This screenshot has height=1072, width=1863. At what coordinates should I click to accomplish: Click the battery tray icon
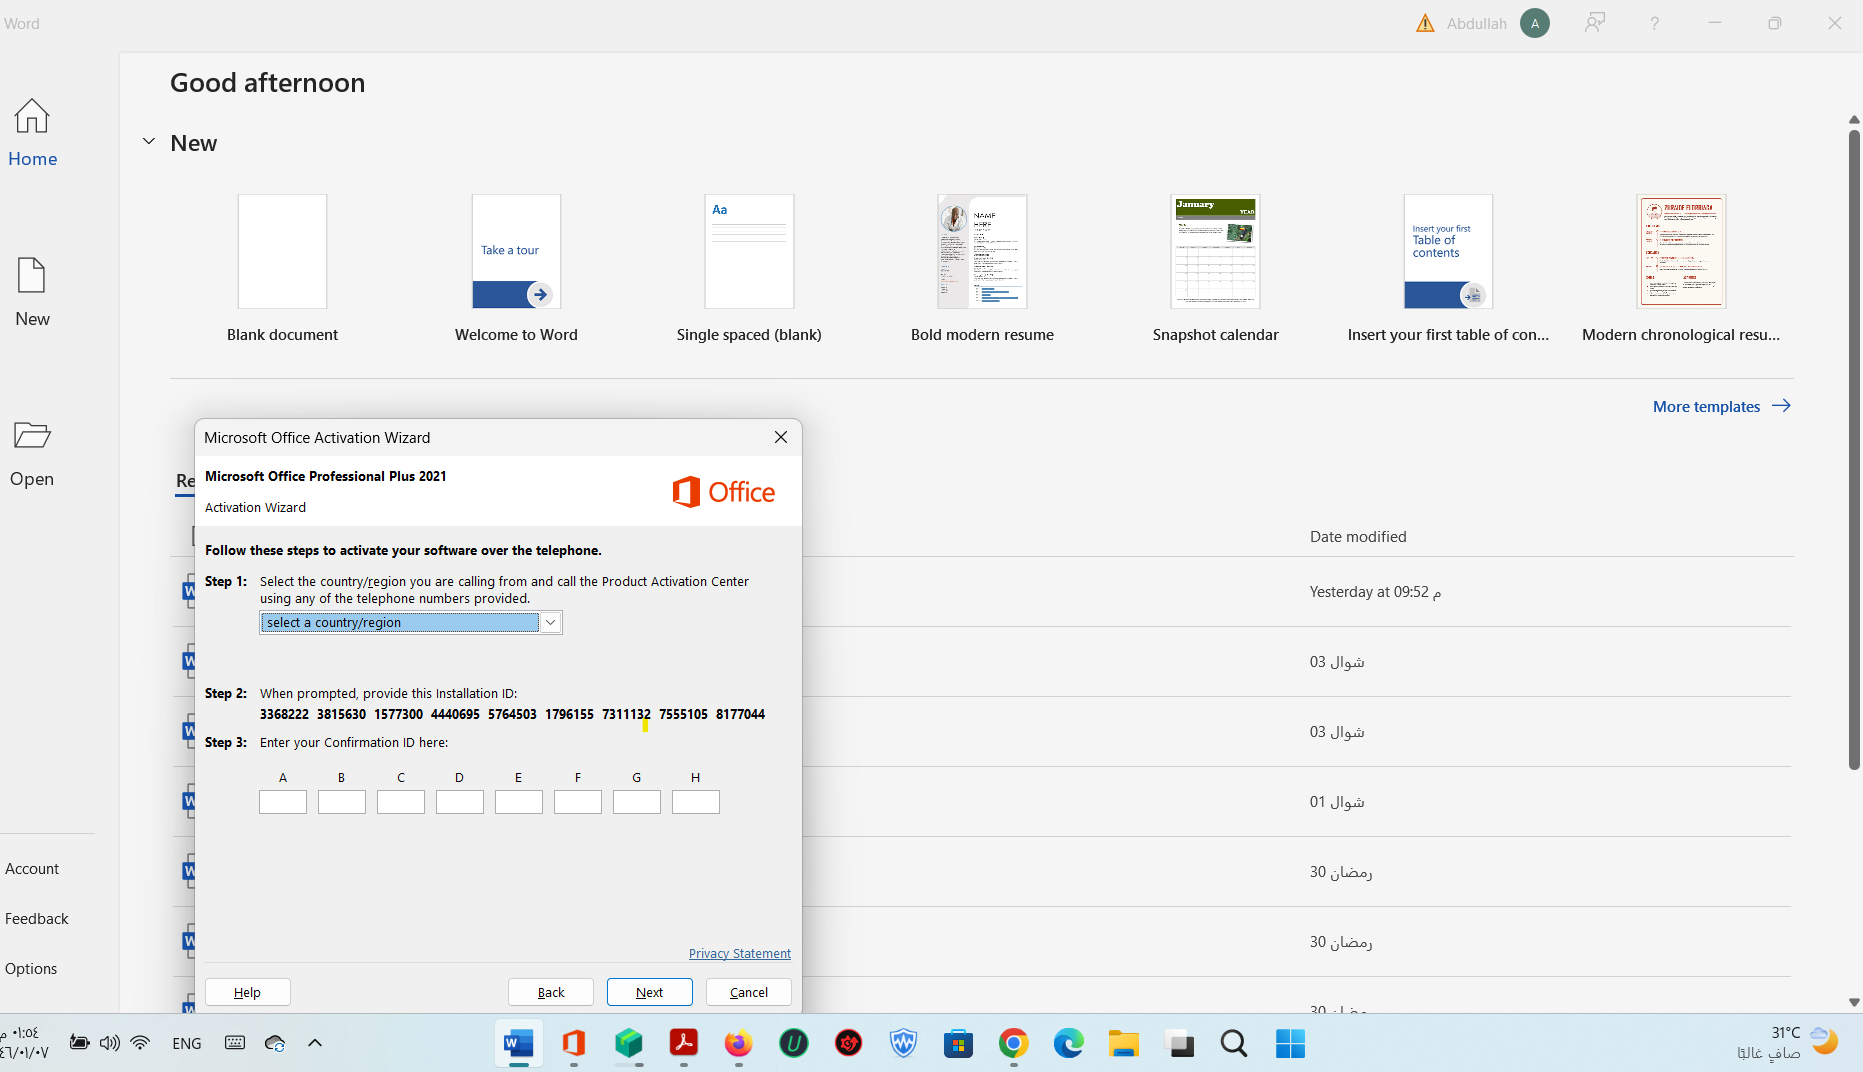tap(79, 1043)
